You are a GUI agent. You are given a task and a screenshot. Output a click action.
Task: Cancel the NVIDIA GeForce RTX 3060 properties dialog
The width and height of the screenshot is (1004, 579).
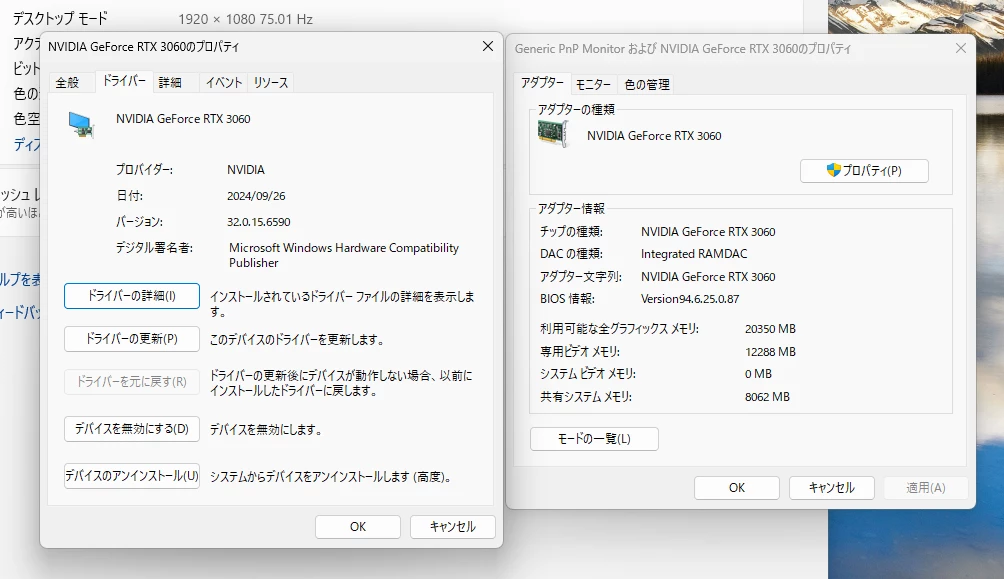pyautogui.click(x=453, y=526)
